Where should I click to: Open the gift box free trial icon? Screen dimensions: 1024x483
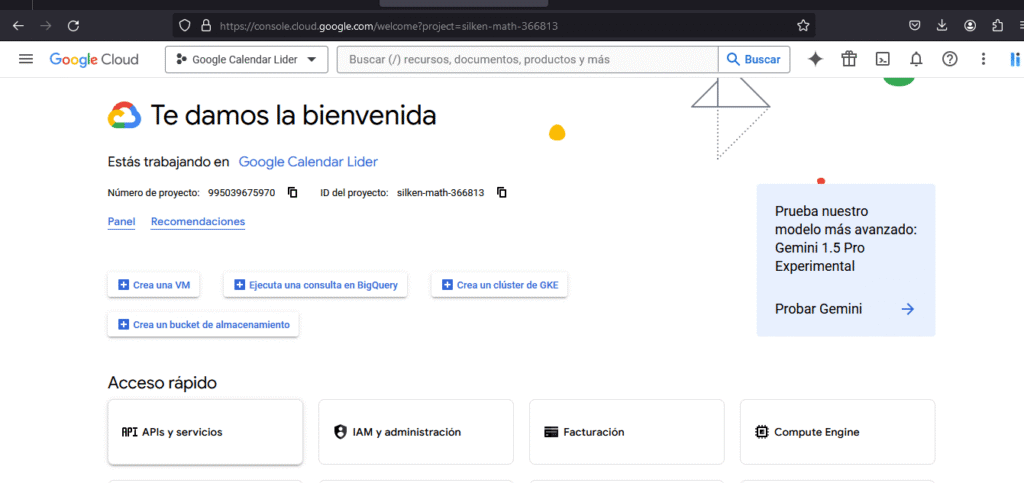coord(849,60)
